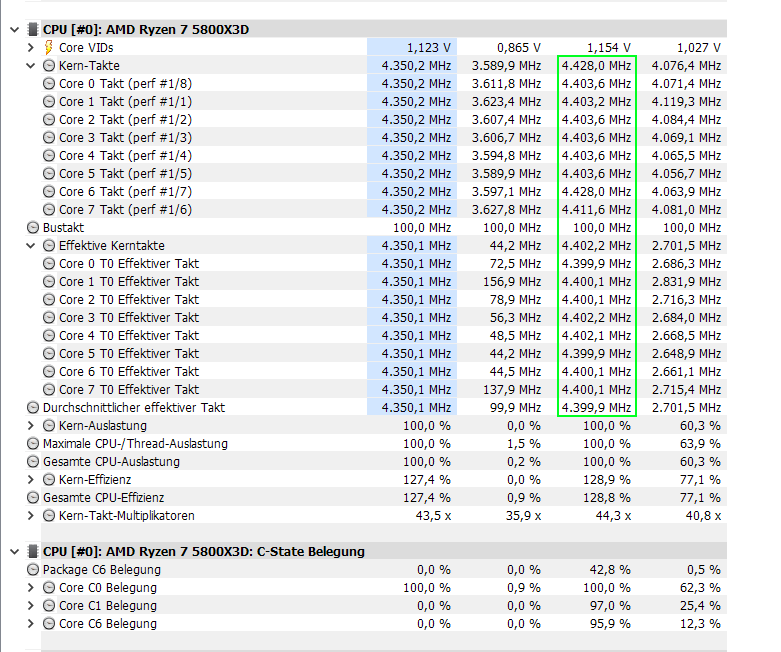The width and height of the screenshot is (781, 652).
Task: Click the 99,9 MHz minimum of Durchschnittlicher effektiver Takt
Action: [x=516, y=407]
